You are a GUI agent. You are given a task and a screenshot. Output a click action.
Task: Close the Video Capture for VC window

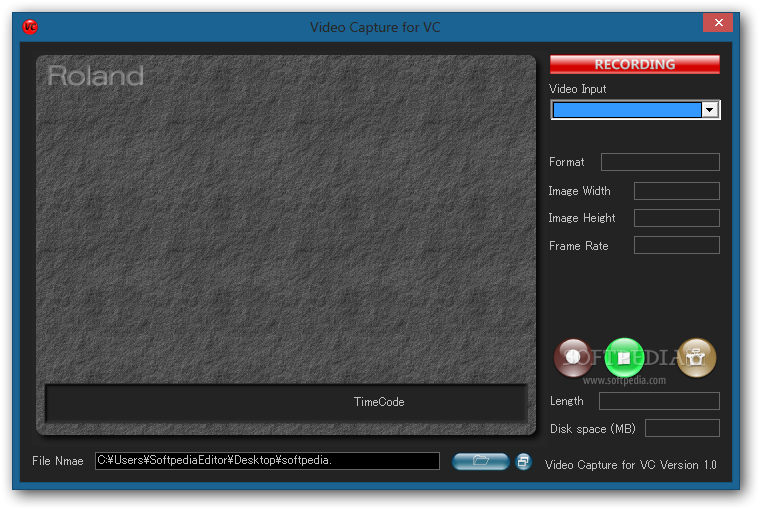(x=718, y=22)
